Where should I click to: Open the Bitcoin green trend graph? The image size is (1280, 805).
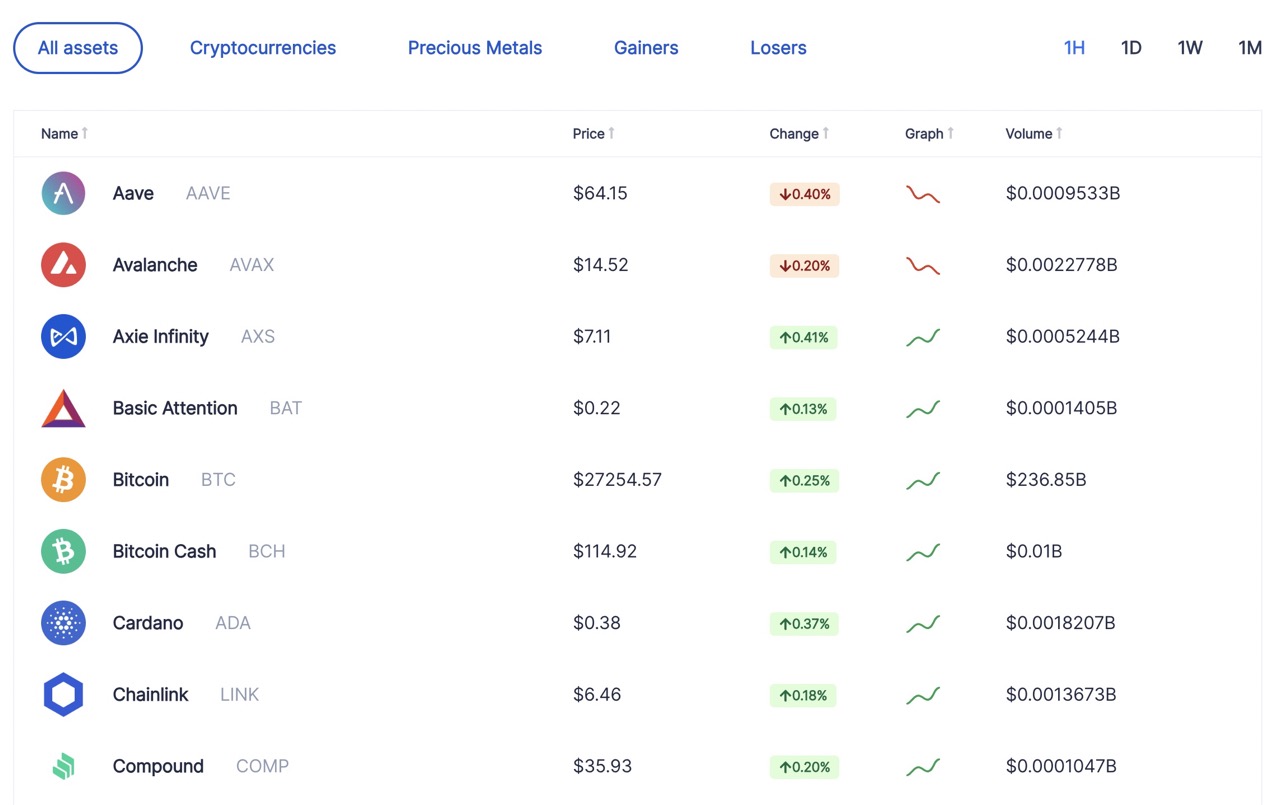point(923,481)
